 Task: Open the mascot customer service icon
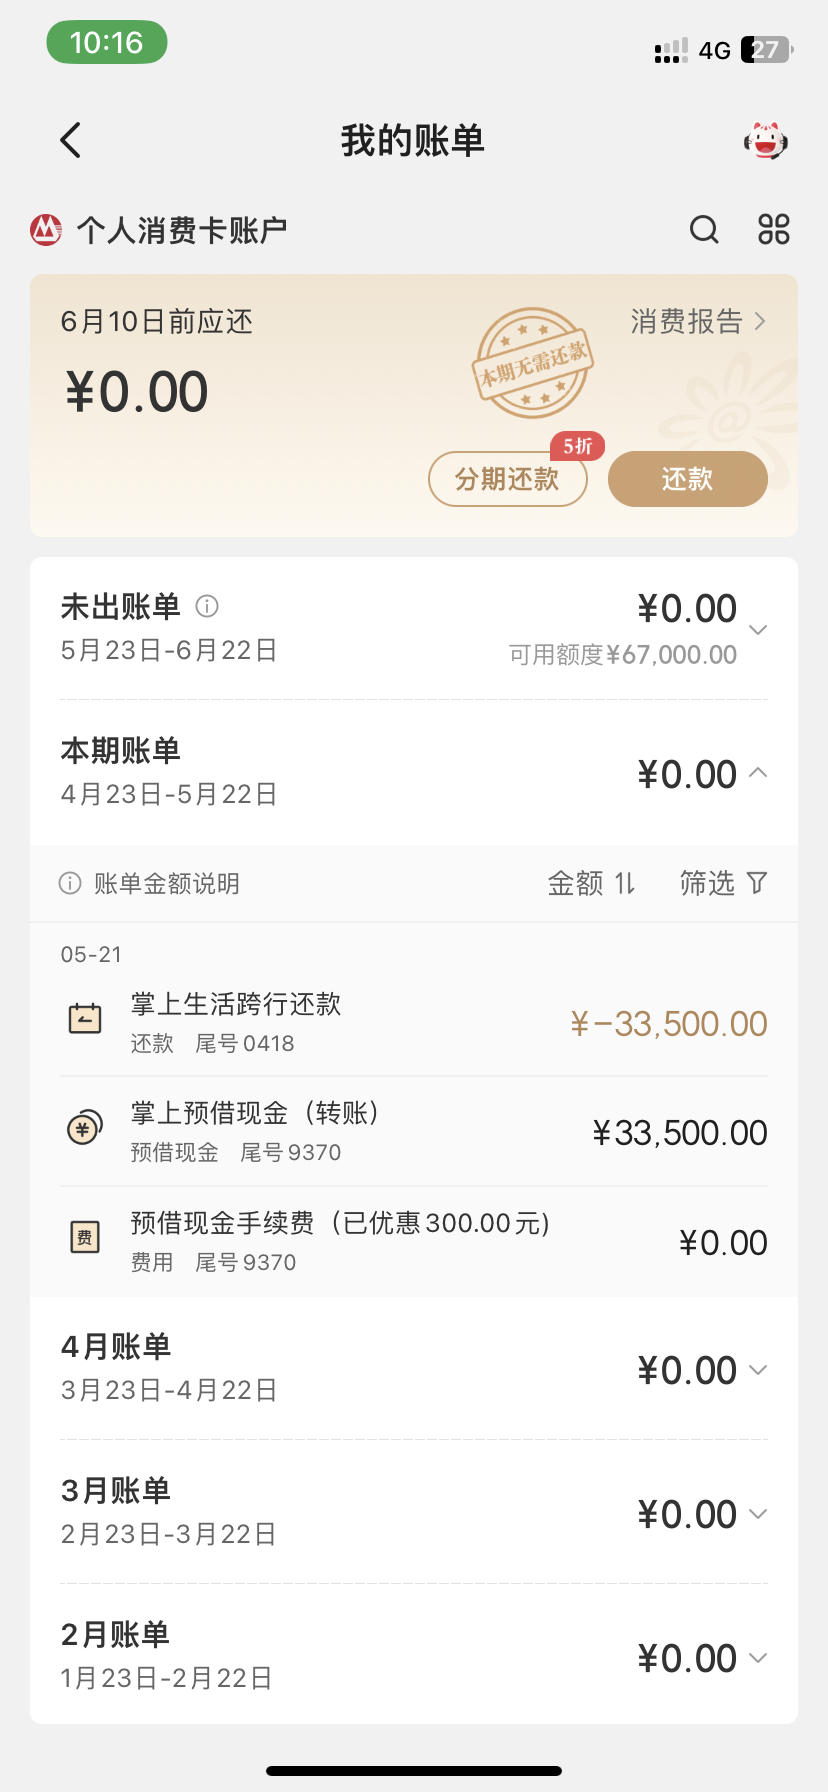point(765,141)
